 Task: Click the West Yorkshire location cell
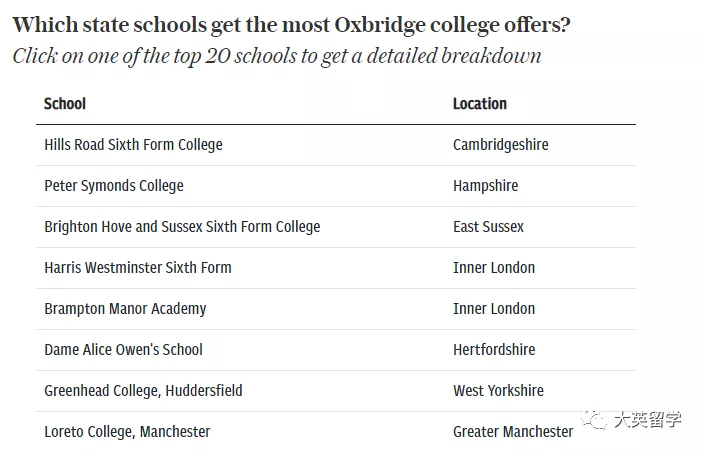pos(496,391)
